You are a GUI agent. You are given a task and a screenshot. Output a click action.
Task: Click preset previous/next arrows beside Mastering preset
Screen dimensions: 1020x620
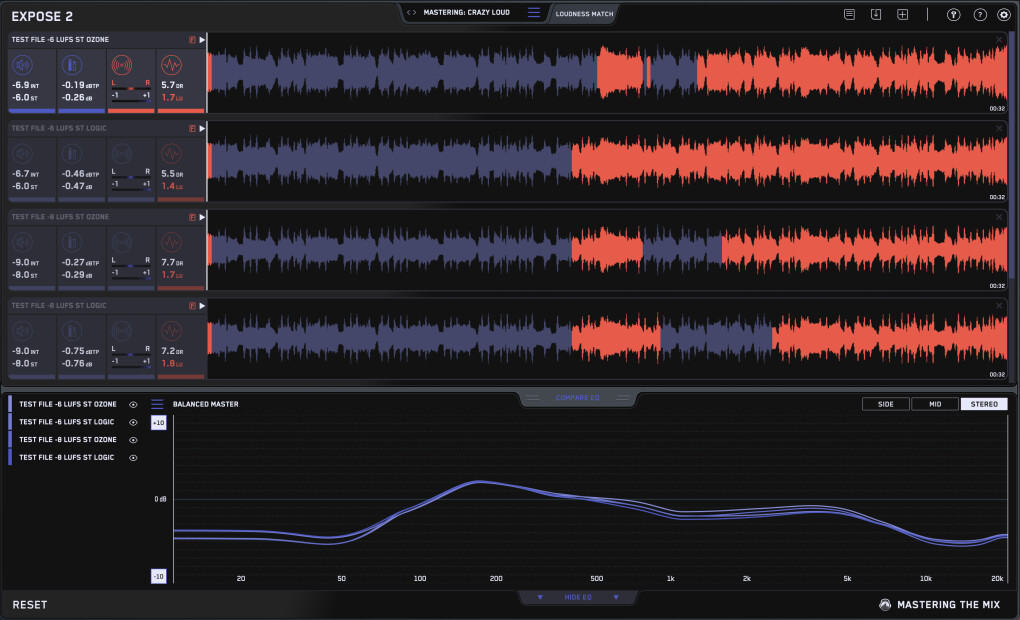pyautogui.click(x=411, y=12)
